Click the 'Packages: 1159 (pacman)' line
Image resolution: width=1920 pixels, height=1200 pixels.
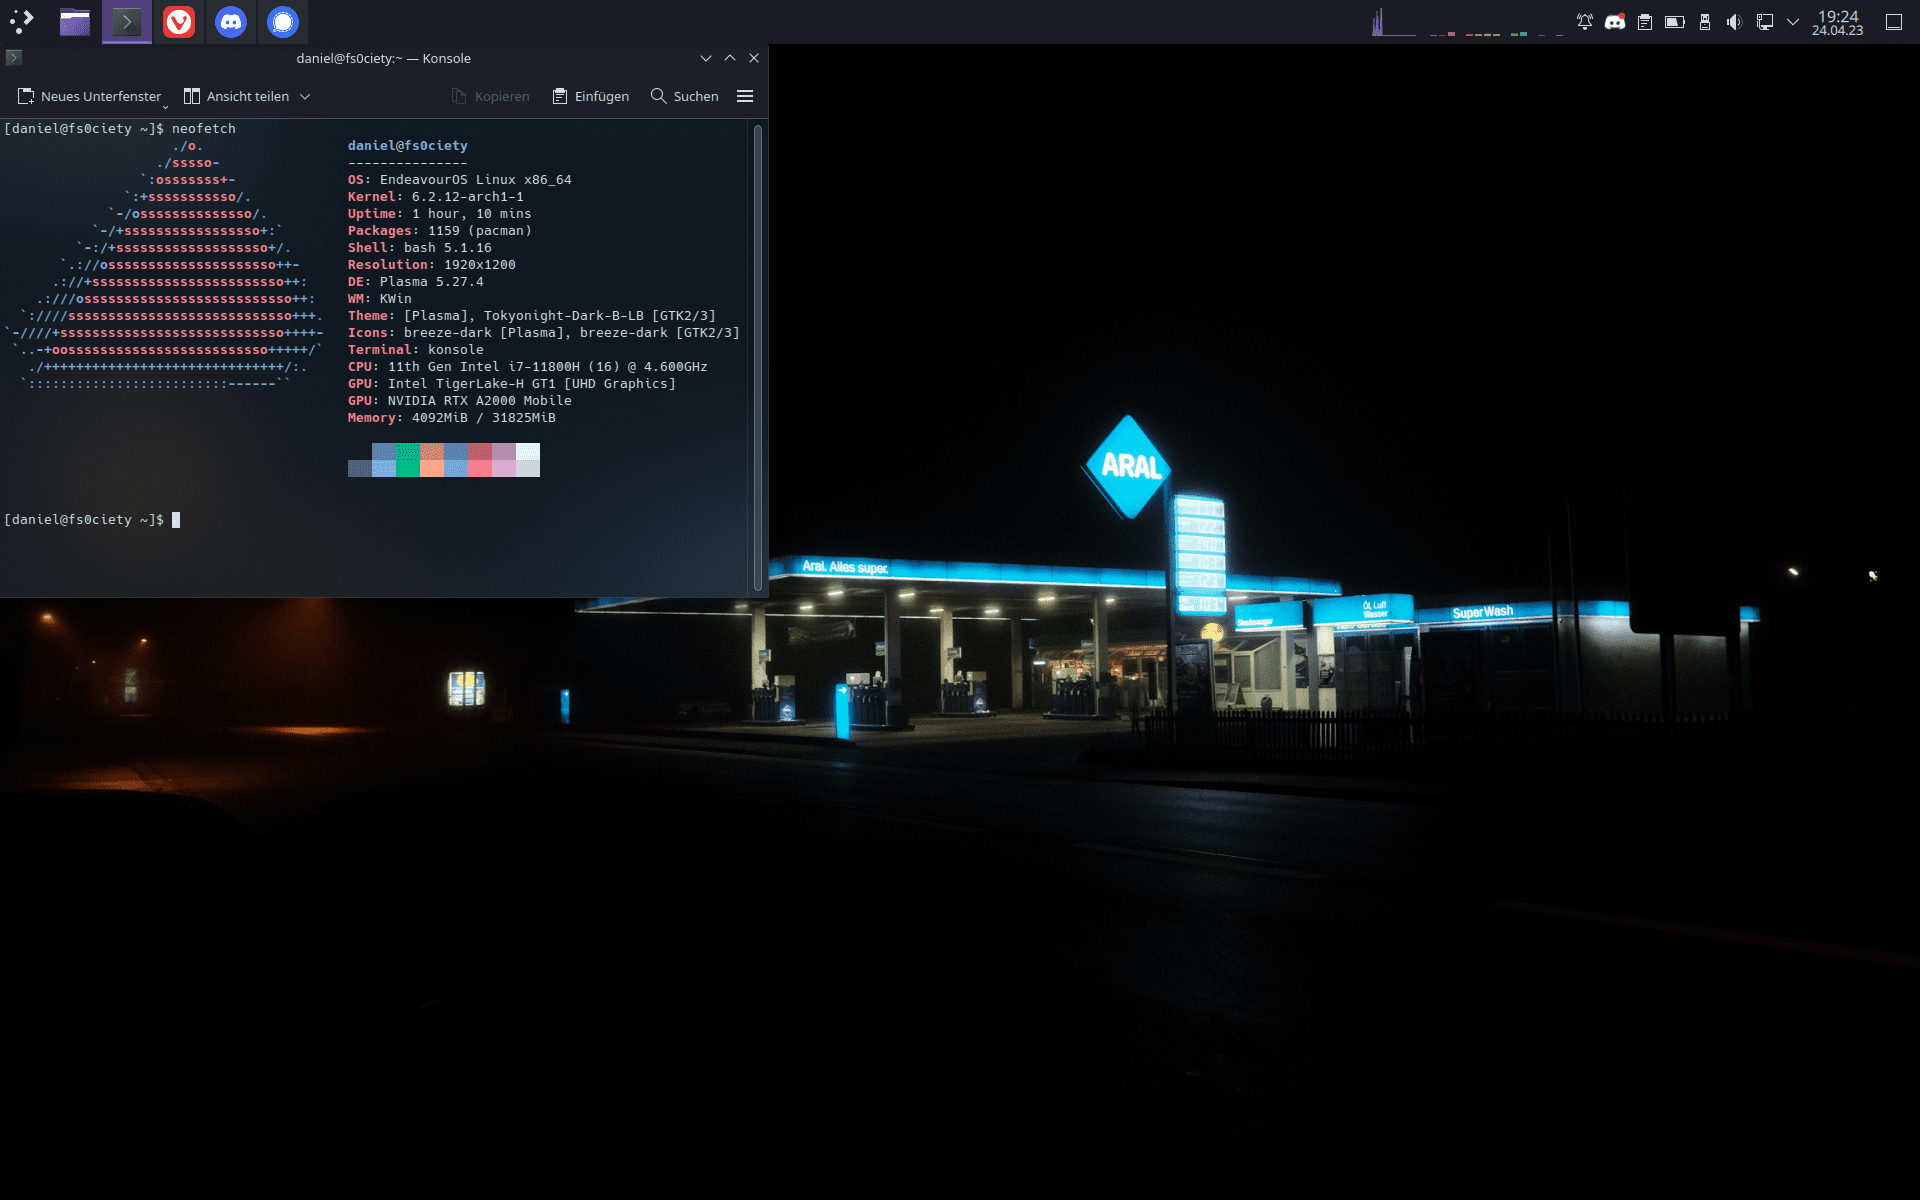tap(440, 231)
